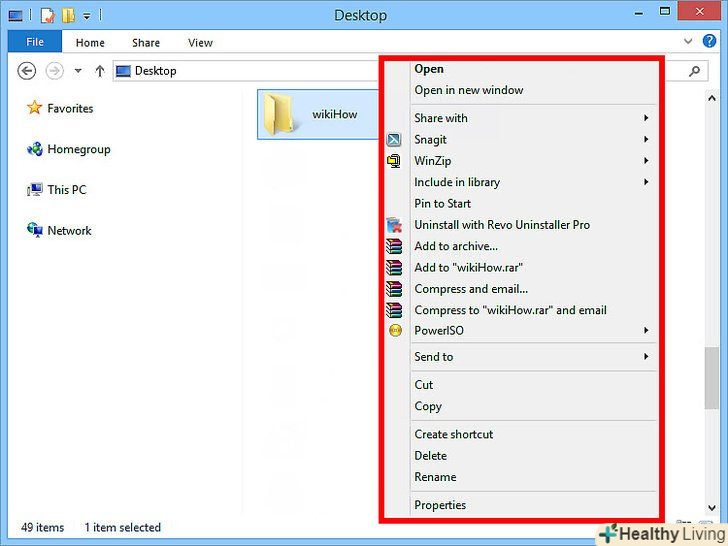Click the Desktop icon in address bar
728x546 pixels.
coord(123,71)
